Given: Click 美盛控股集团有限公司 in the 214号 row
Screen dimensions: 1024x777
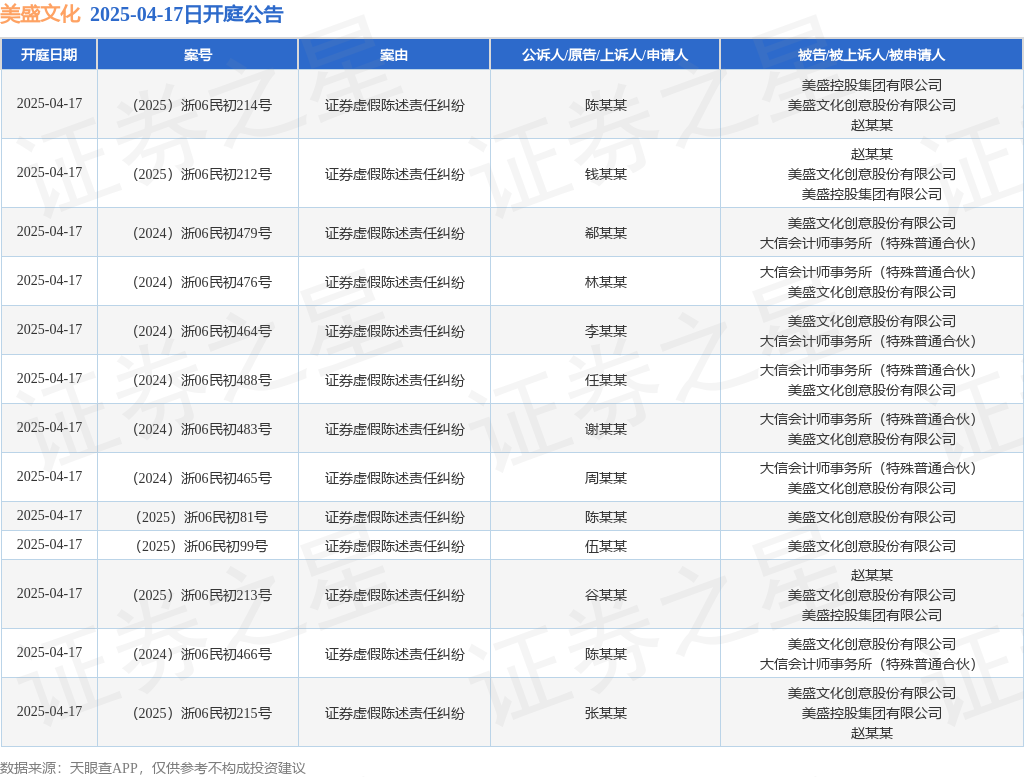Looking at the screenshot, I should (871, 85).
